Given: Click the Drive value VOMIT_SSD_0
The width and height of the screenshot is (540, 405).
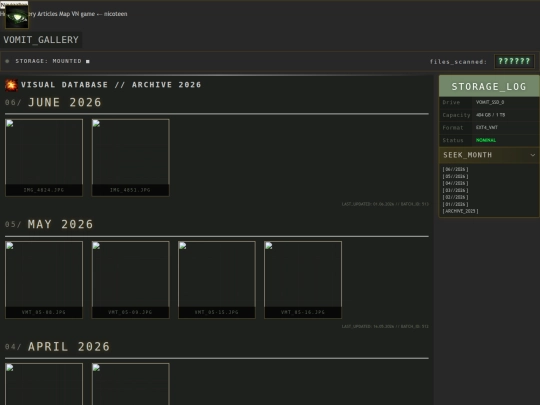Looking at the screenshot, I should tap(490, 102).
